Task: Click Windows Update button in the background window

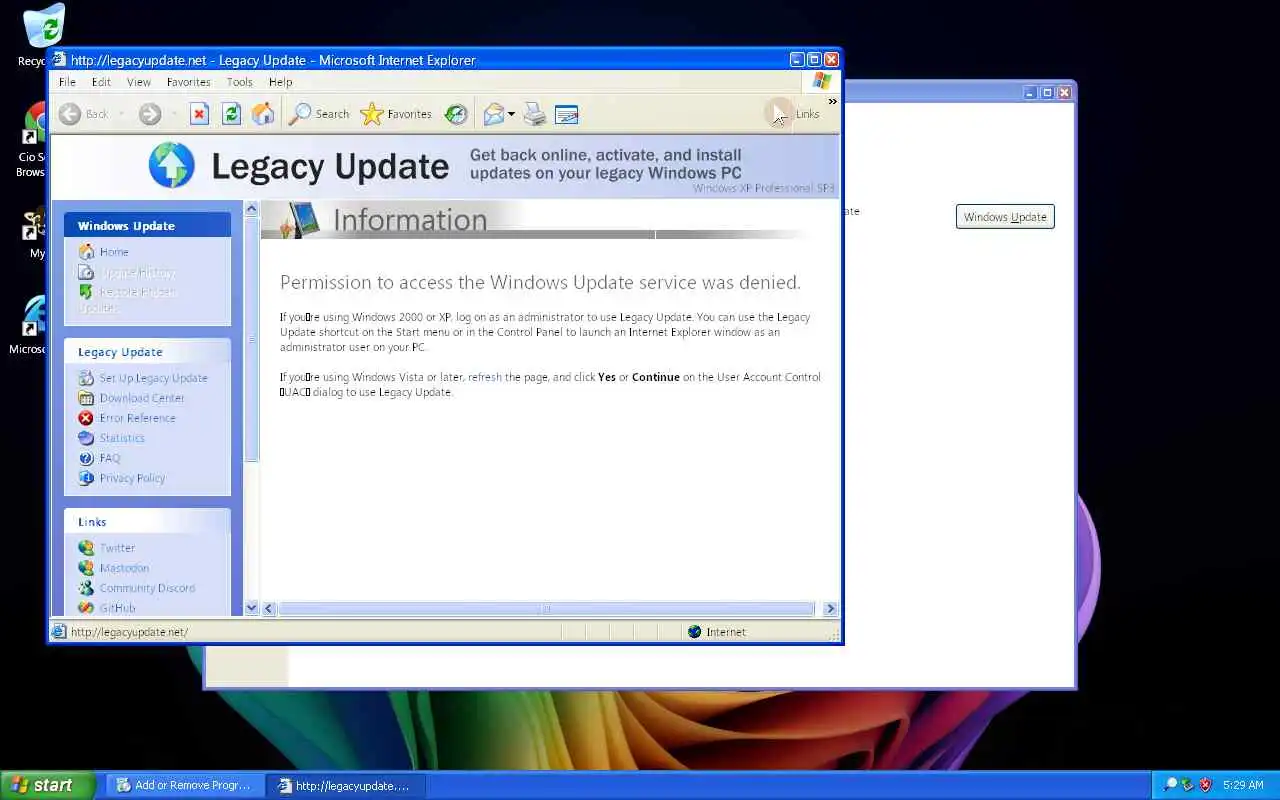Action: [1005, 217]
